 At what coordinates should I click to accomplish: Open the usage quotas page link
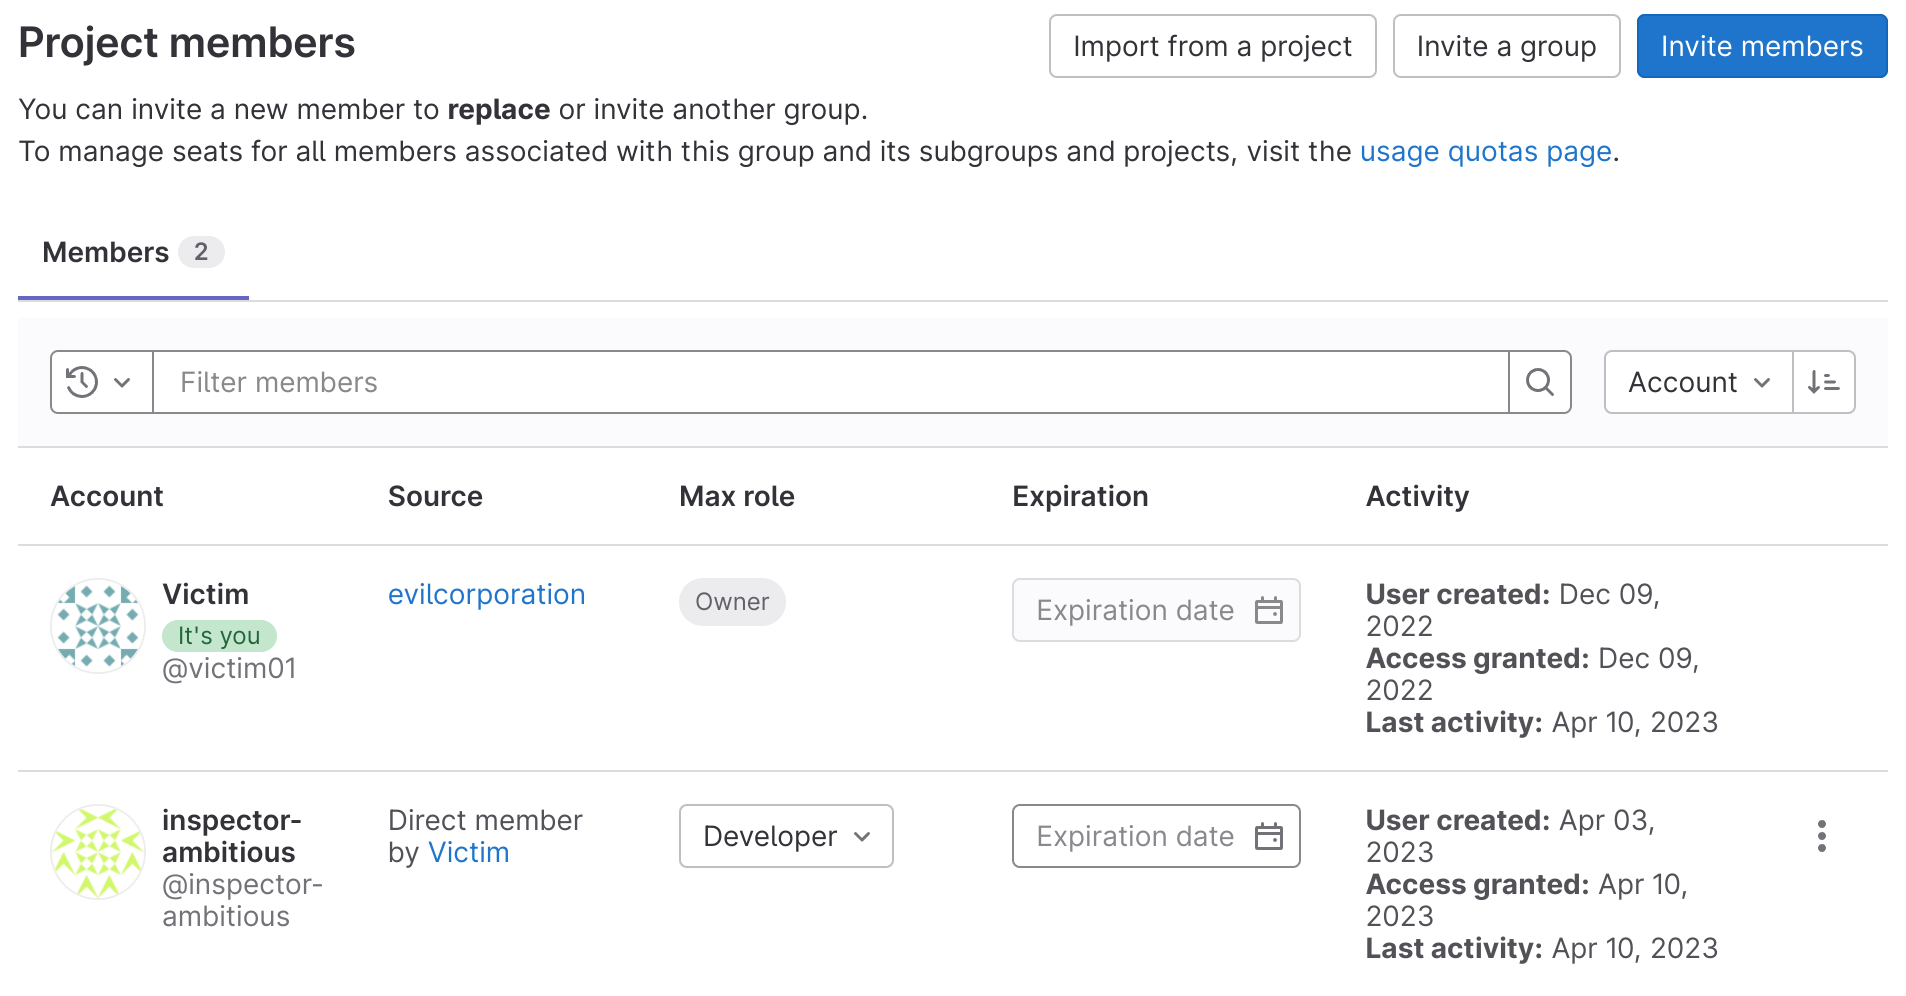[x=1485, y=152]
